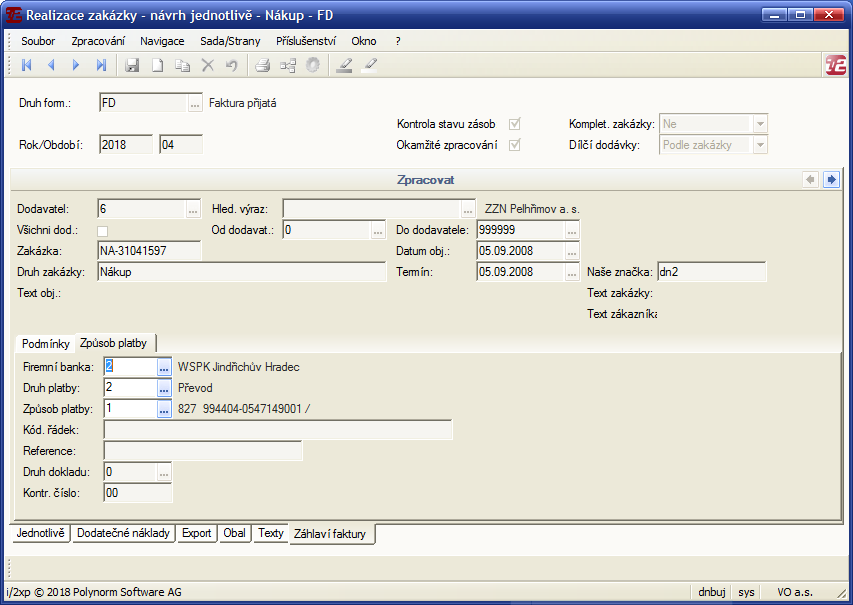
Task: Toggle Kontrola stavu zásob checkbox
Action: pos(514,124)
